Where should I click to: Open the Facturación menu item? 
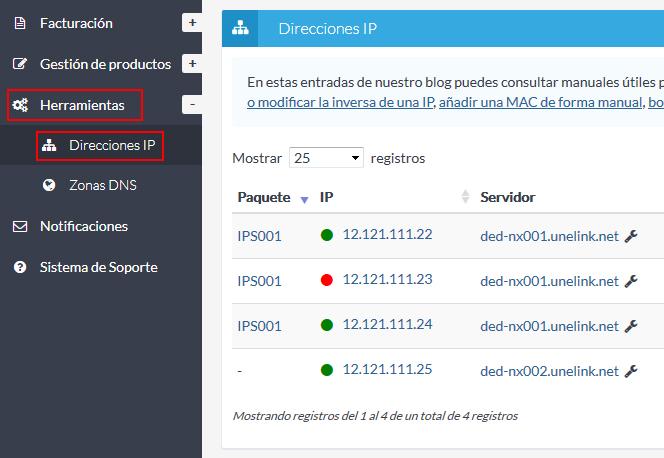(76, 23)
